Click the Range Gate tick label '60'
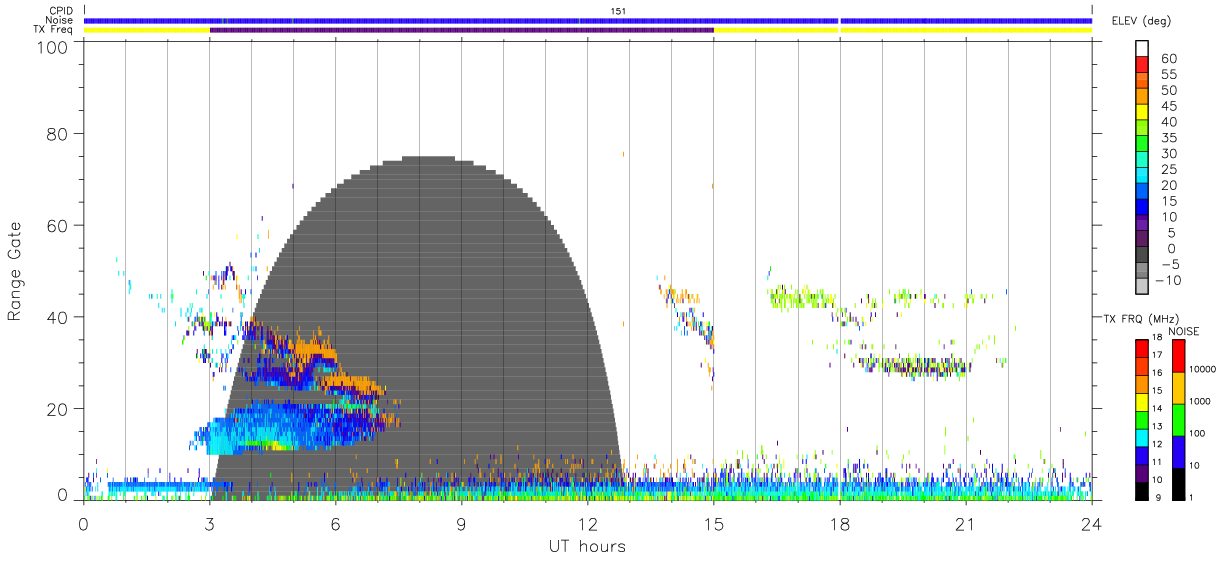This screenshot has width=1228, height=567. [x=59, y=225]
